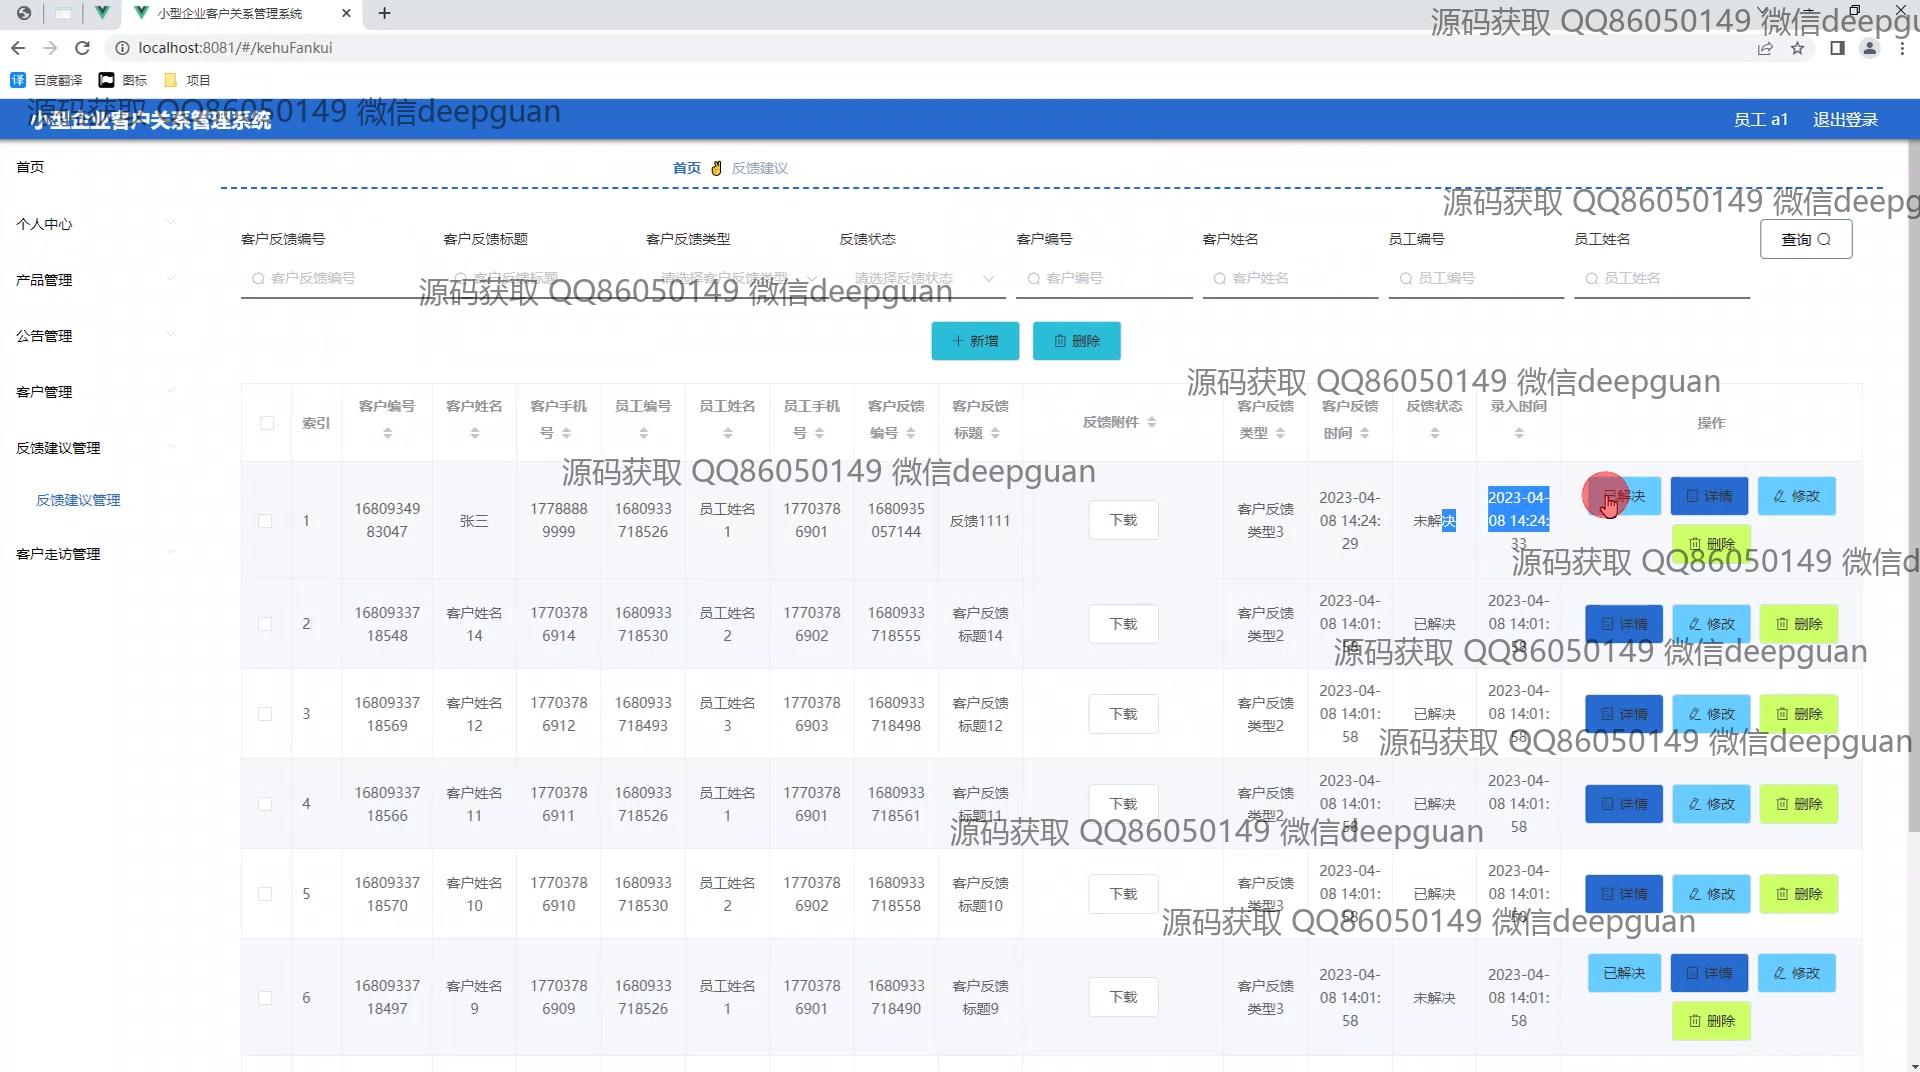
Task: Check the checkbox for row 1
Action: coord(265,521)
